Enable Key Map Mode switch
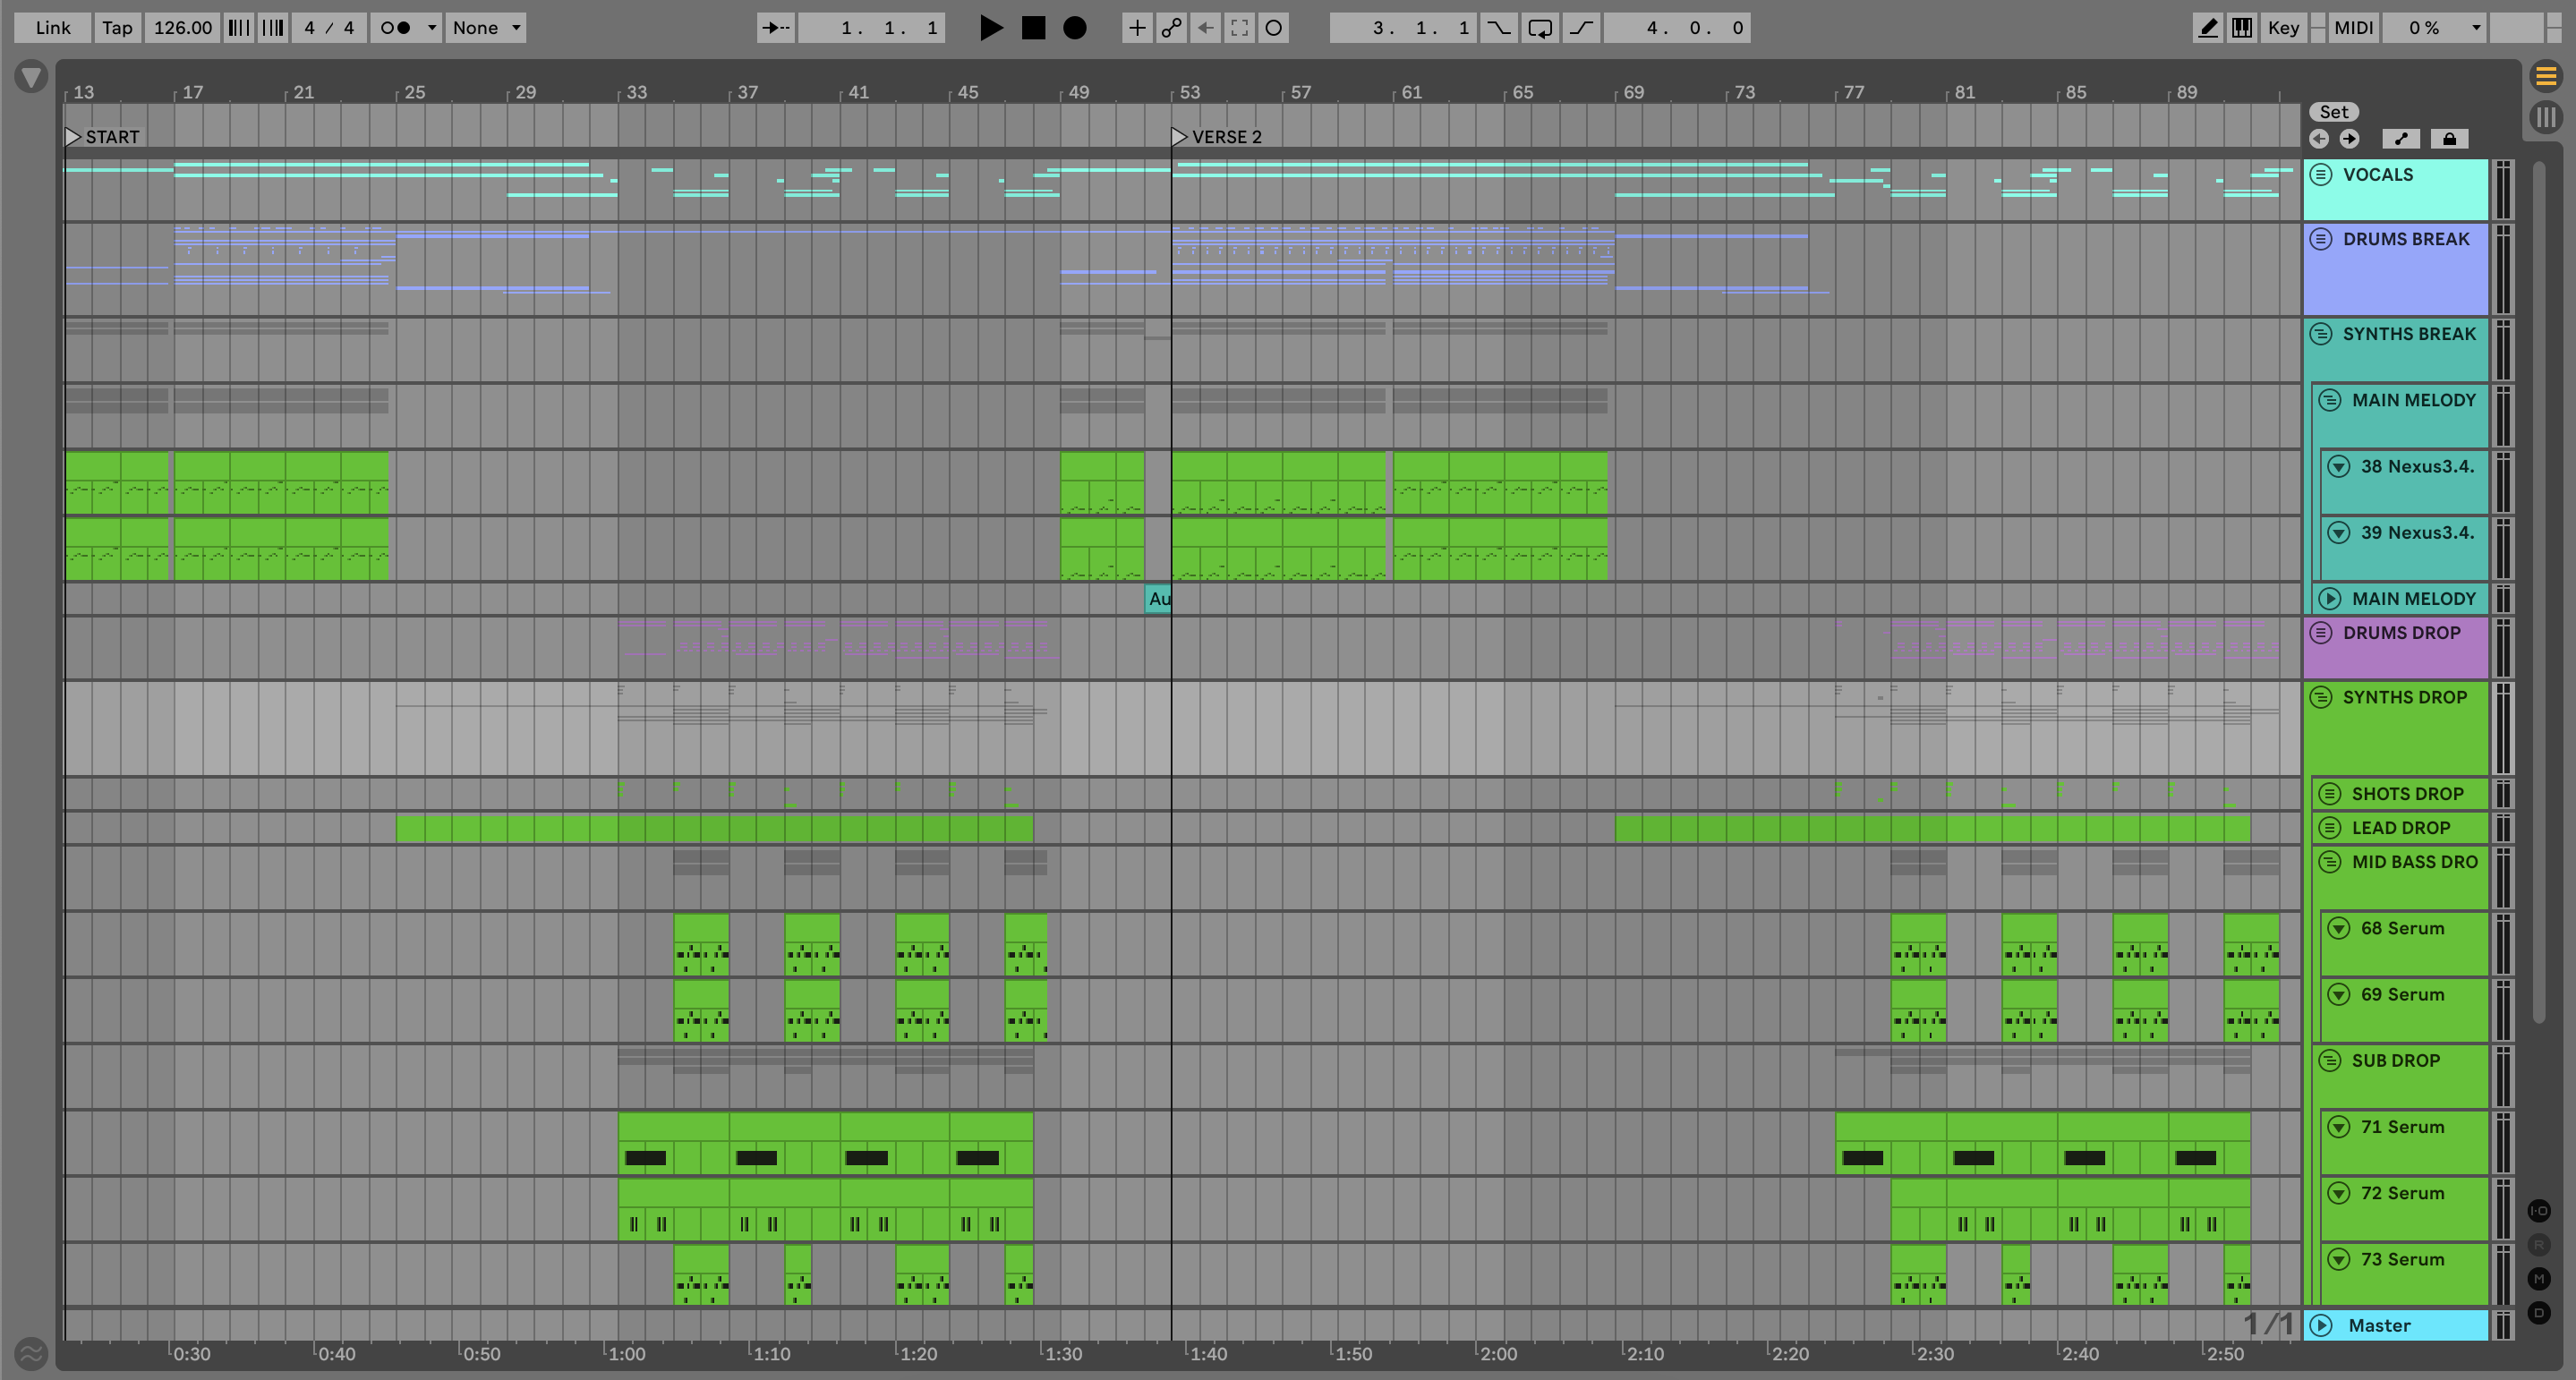 click(x=2283, y=28)
